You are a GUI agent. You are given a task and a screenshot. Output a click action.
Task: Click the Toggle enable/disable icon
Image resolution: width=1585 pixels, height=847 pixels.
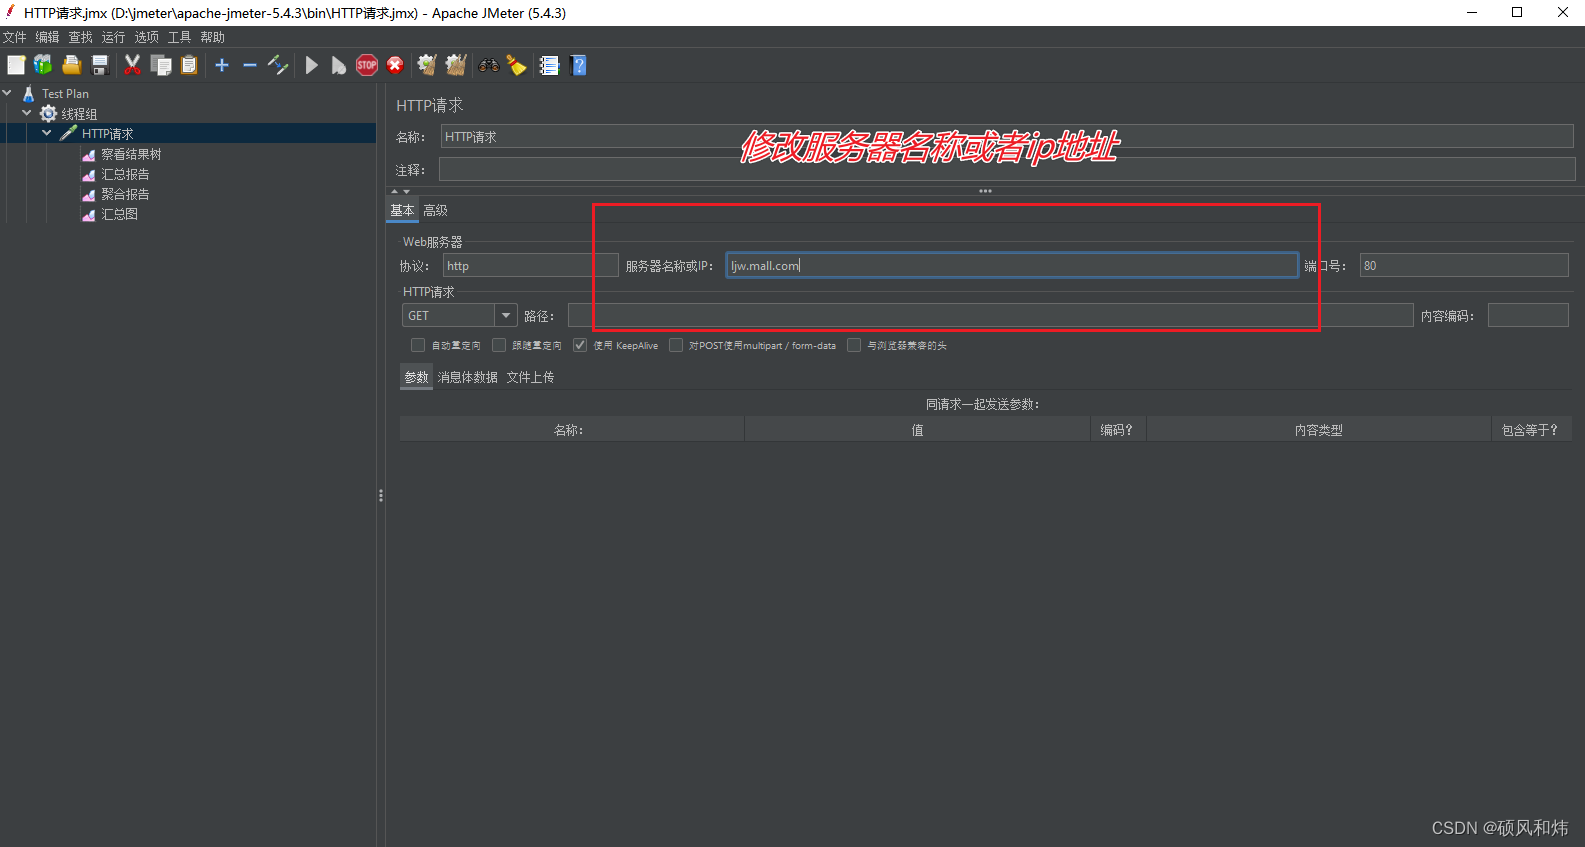tap(278, 65)
